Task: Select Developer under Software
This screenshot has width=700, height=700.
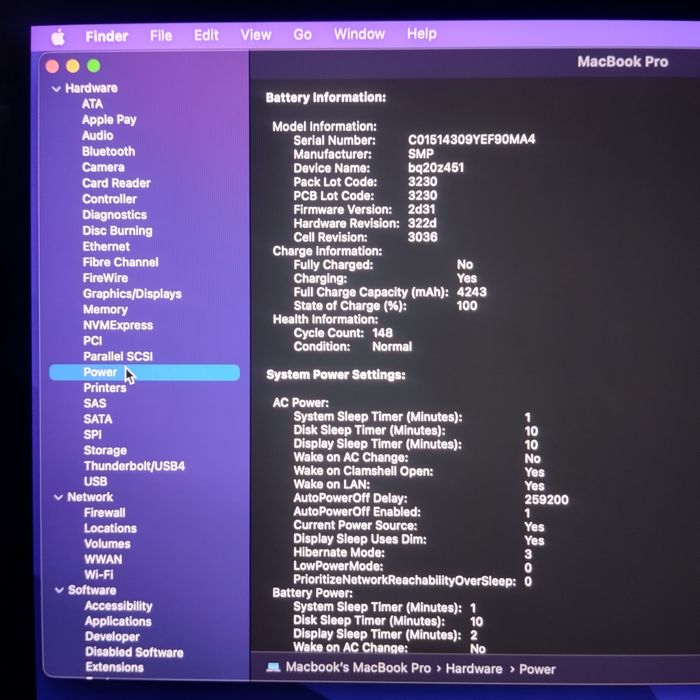Action: pyautogui.click(x=112, y=637)
